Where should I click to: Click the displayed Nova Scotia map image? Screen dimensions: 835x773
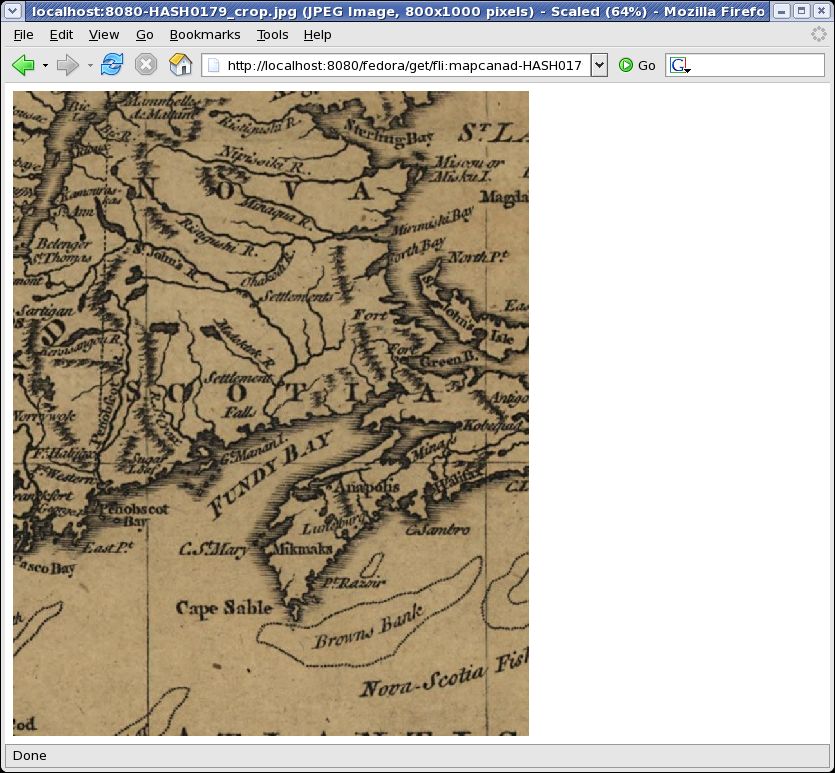click(271, 413)
